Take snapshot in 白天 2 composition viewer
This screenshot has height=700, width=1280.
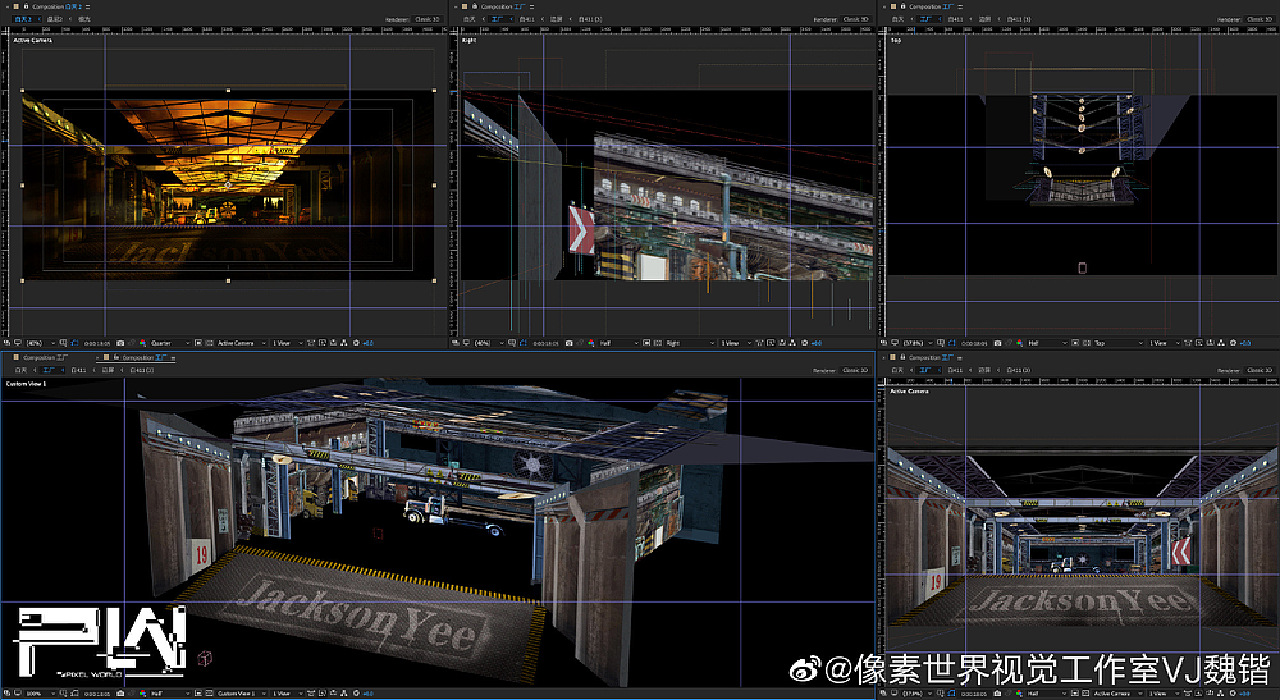pos(120,343)
